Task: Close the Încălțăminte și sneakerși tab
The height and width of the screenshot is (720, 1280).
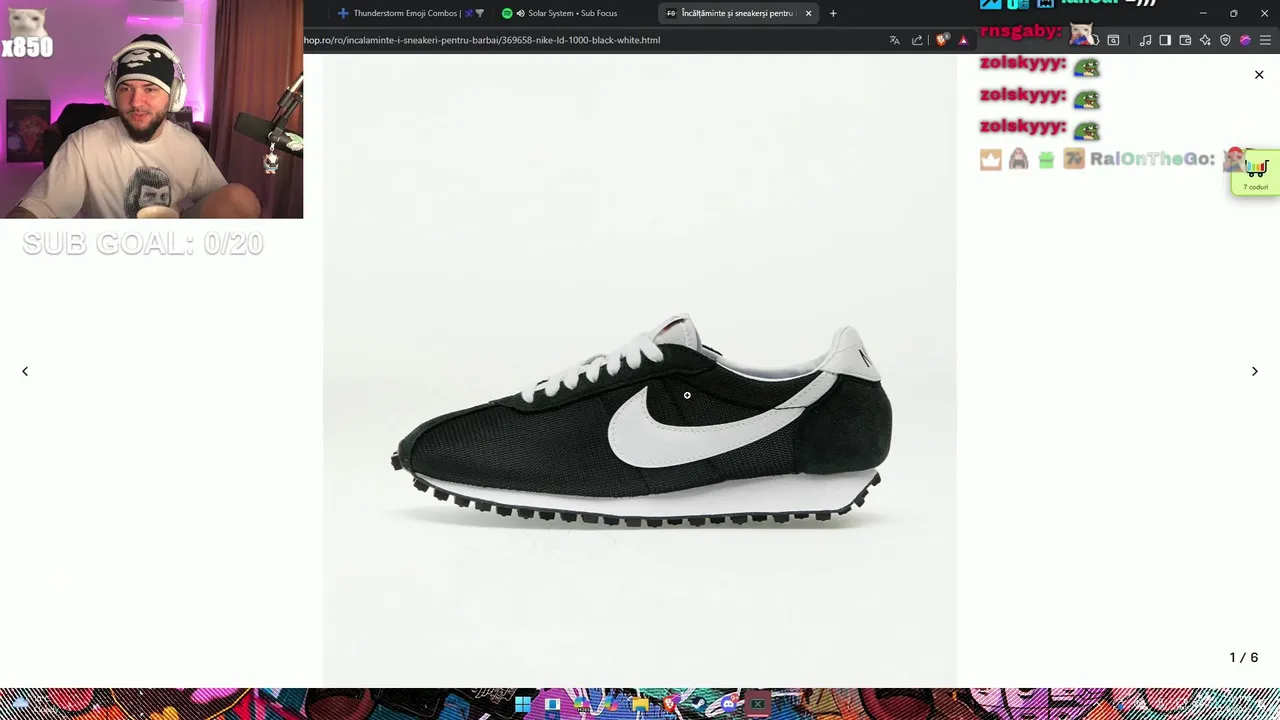Action: pyautogui.click(x=808, y=13)
